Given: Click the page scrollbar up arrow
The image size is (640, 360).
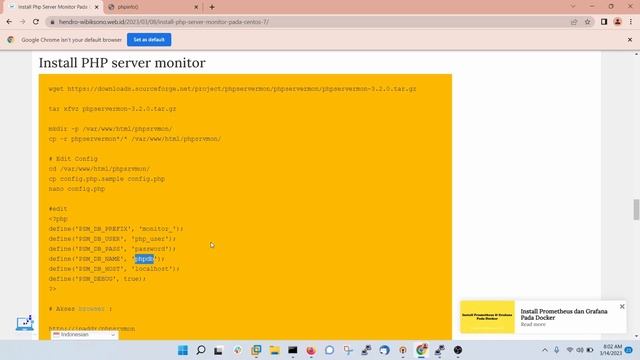Looking at the screenshot, I should [636, 54].
